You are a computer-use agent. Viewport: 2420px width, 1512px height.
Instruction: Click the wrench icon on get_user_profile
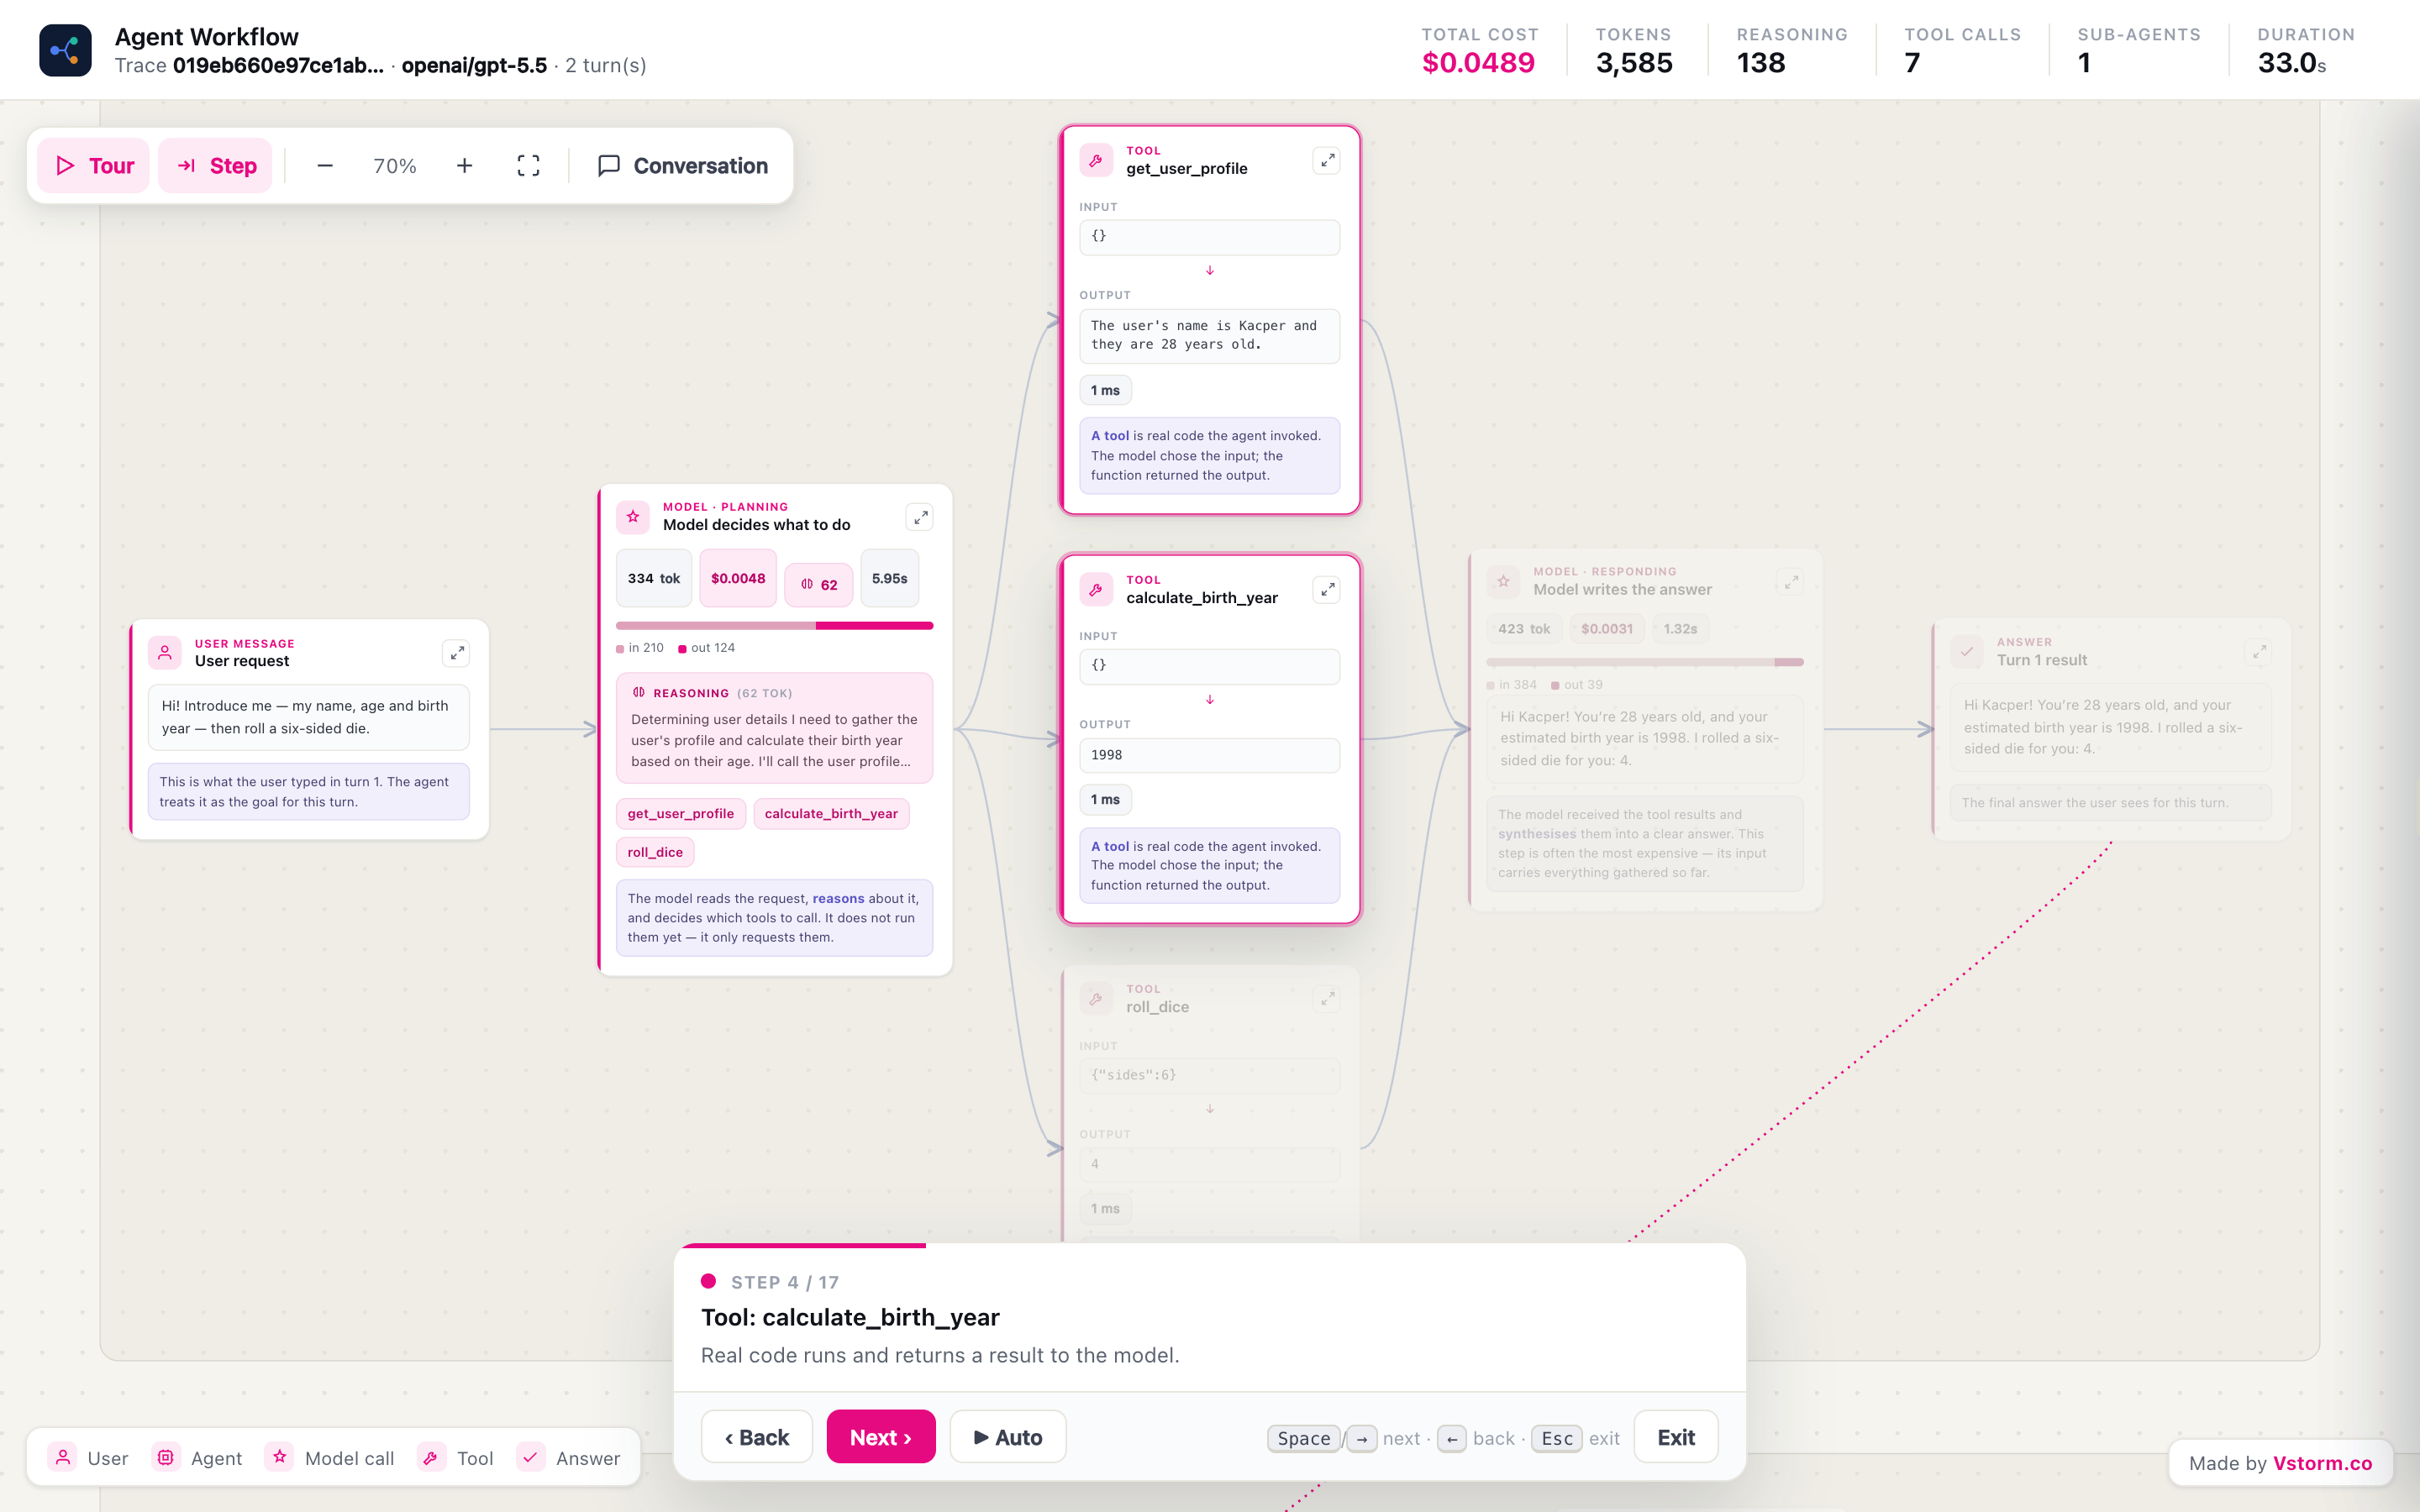coord(1096,160)
